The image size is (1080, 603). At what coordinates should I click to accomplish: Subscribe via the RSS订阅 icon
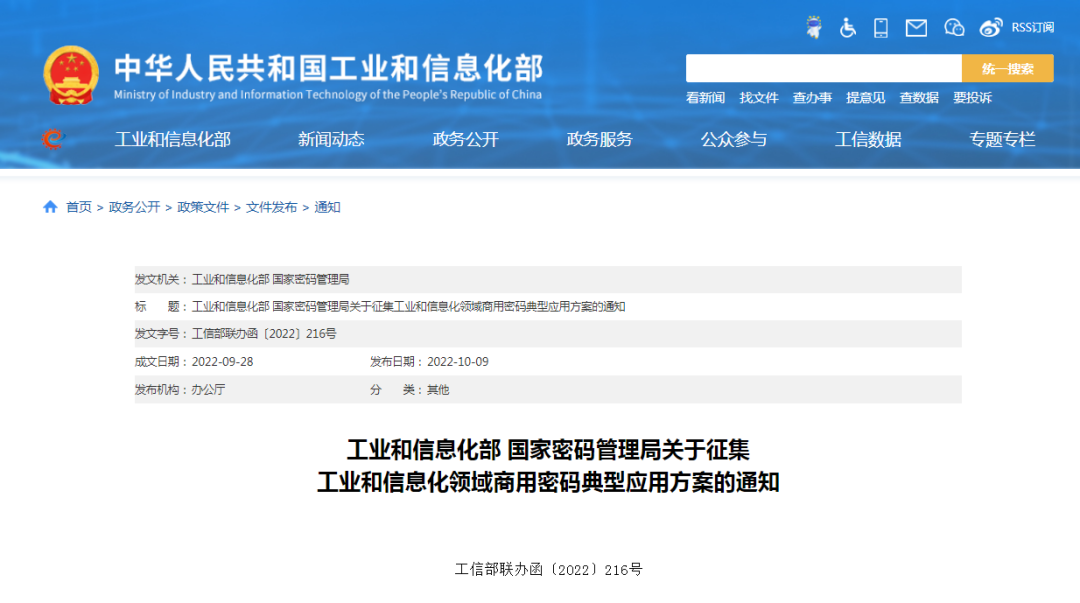tap(1034, 28)
